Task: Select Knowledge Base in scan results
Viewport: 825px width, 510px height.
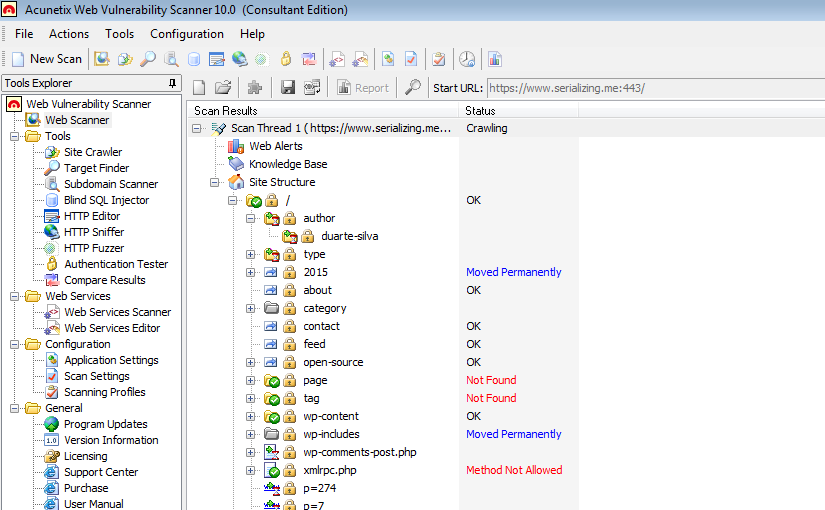Action: tap(288, 164)
